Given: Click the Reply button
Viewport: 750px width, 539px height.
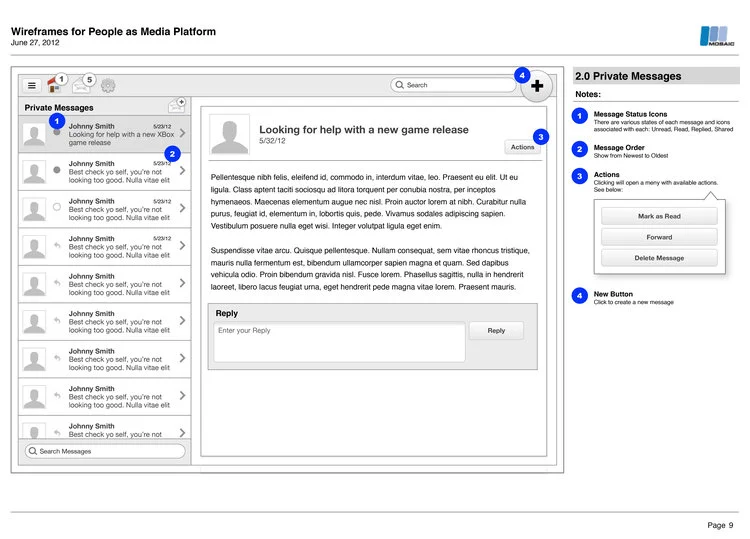Looking at the screenshot, I should click(496, 330).
